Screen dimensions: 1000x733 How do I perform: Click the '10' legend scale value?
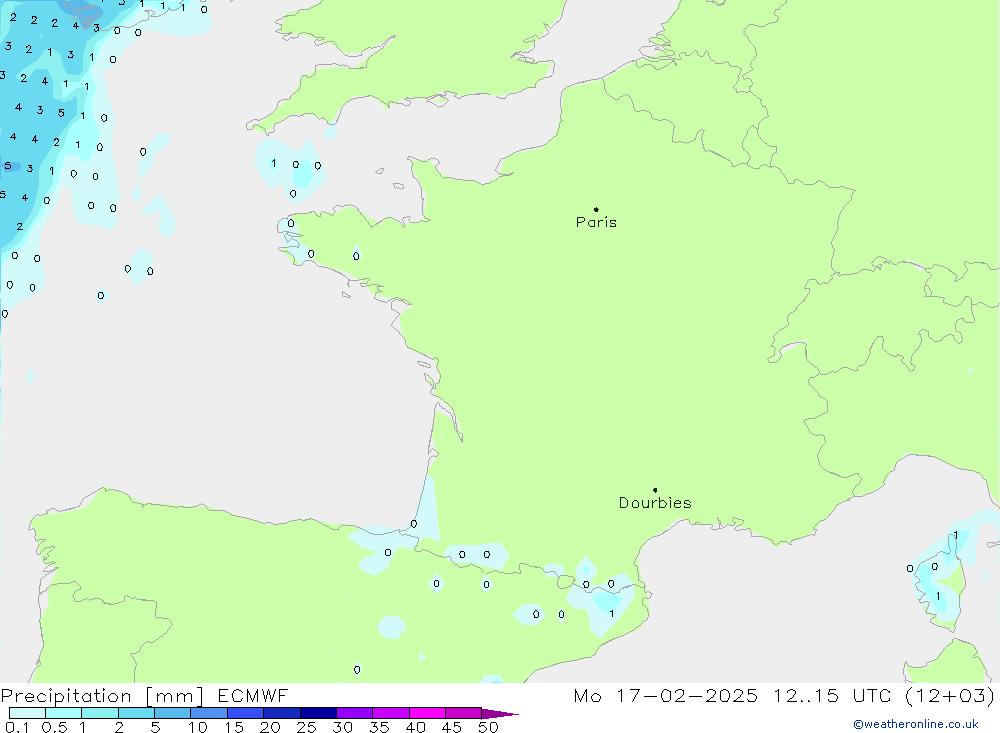point(198,727)
